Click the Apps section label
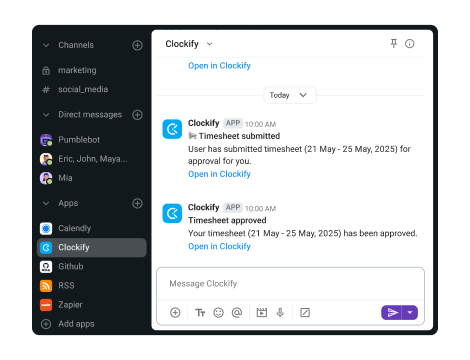The image size is (470, 360). 68,203
